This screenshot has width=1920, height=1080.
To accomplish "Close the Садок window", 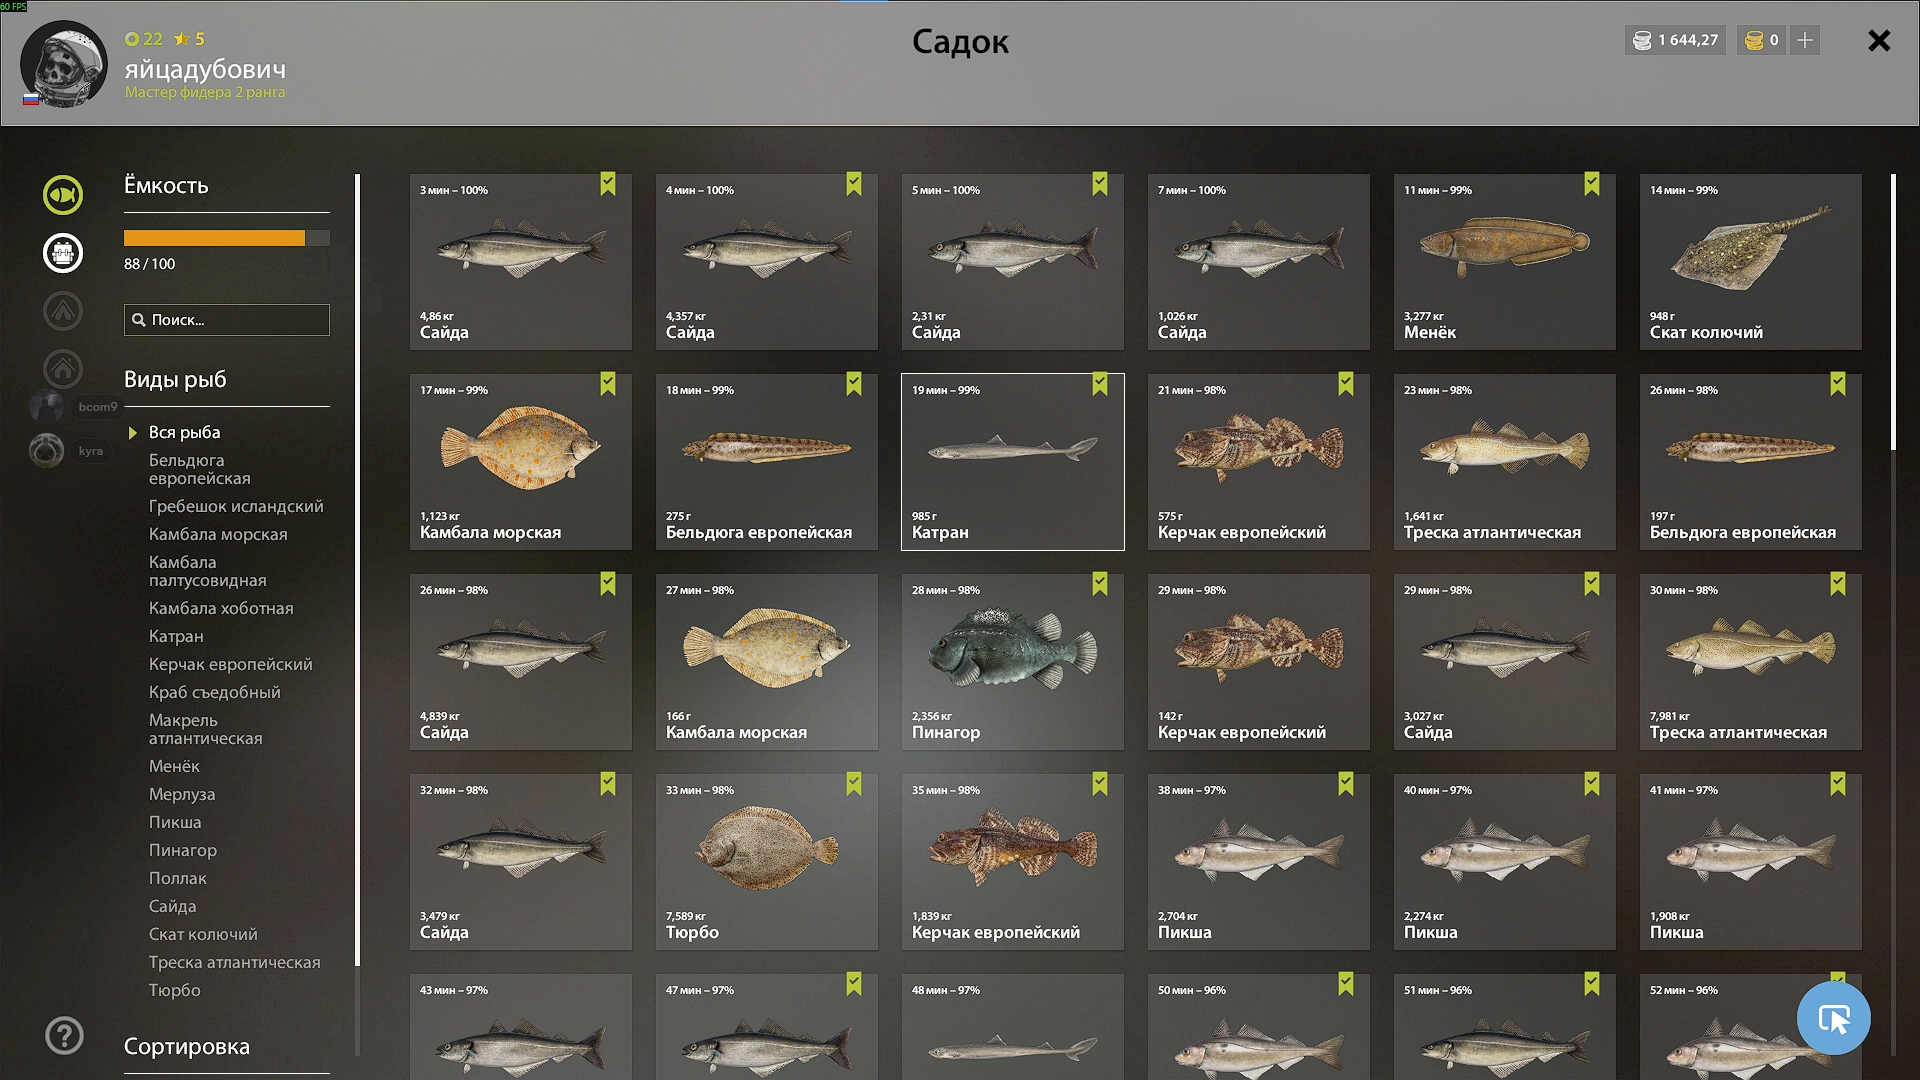I will pos(1879,41).
